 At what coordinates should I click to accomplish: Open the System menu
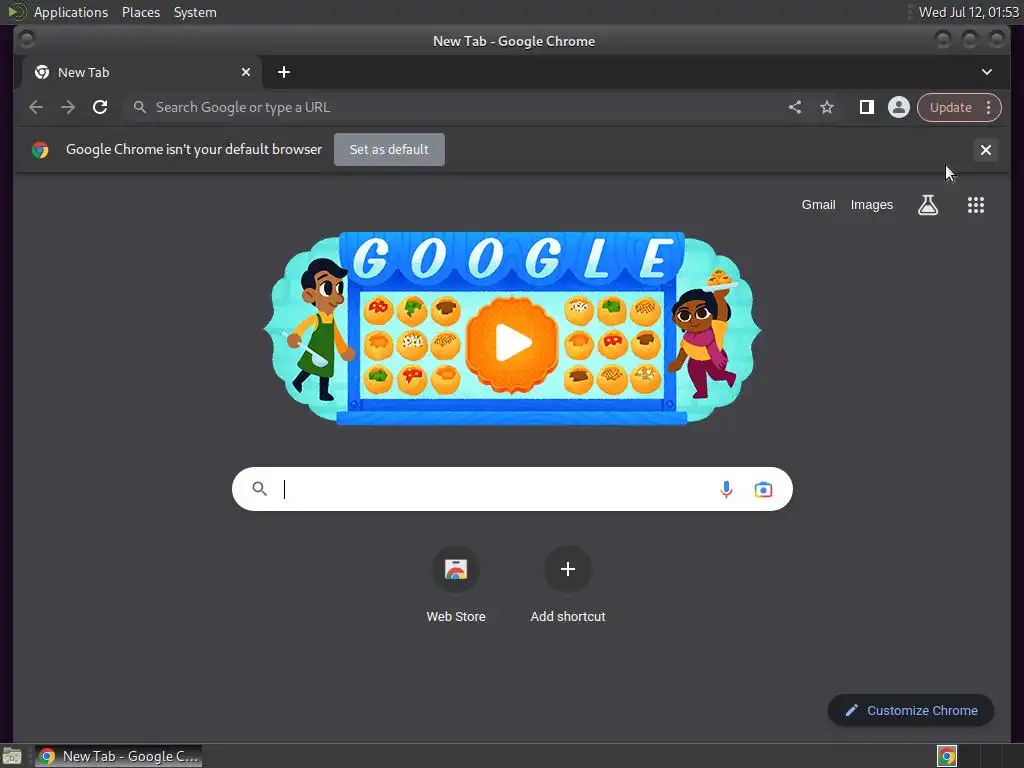195,12
